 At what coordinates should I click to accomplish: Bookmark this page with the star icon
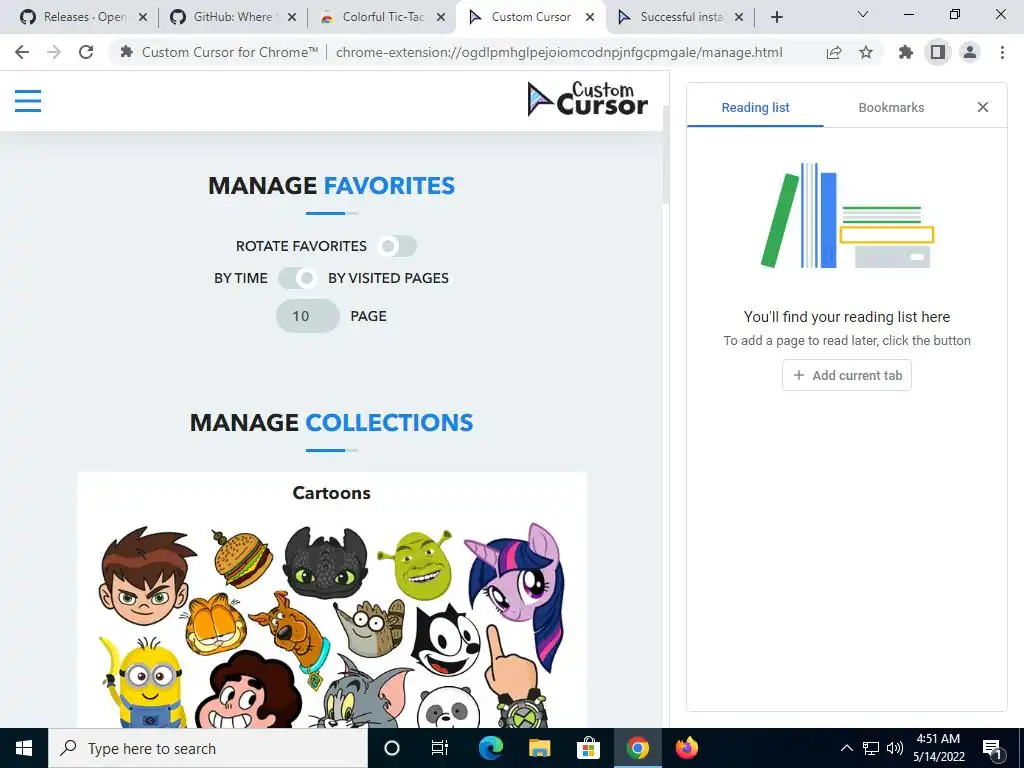point(866,52)
